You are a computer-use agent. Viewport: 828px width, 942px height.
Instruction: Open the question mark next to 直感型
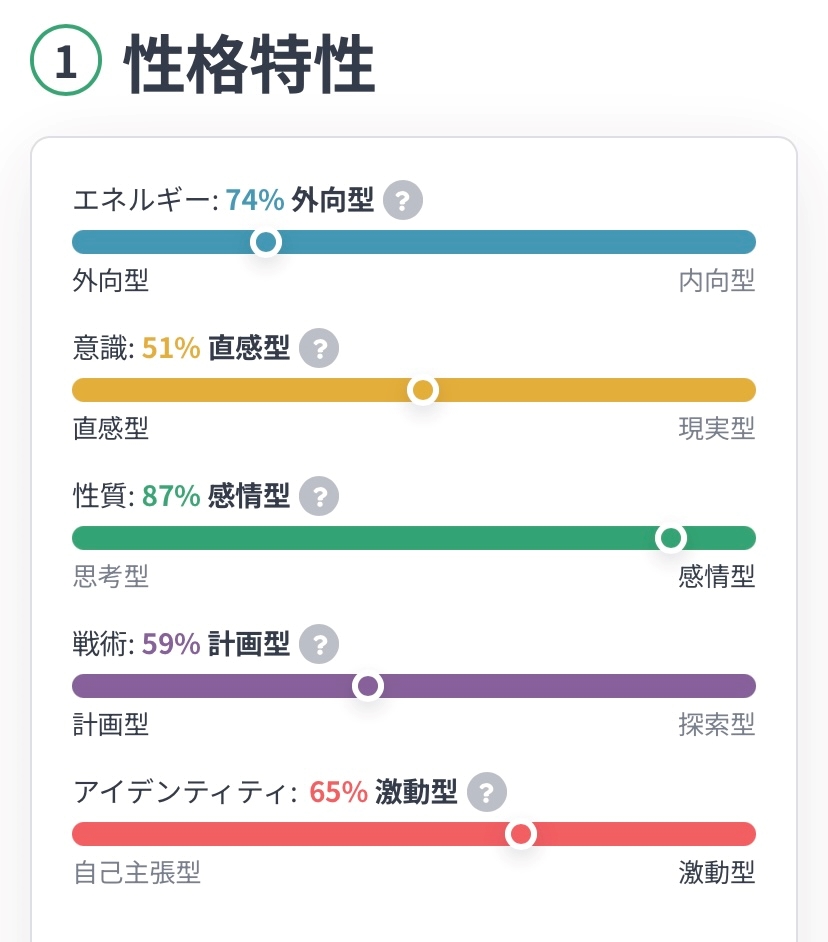tap(319, 349)
